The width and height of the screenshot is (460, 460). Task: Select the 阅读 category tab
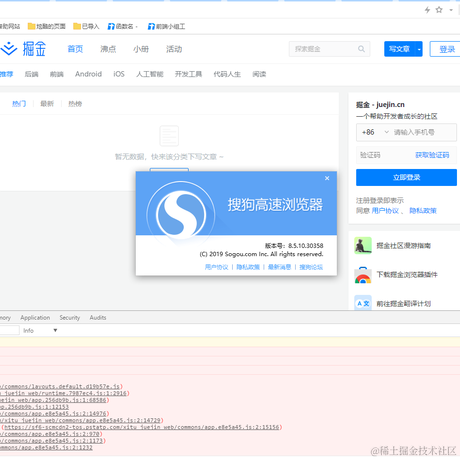pos(259,74)
